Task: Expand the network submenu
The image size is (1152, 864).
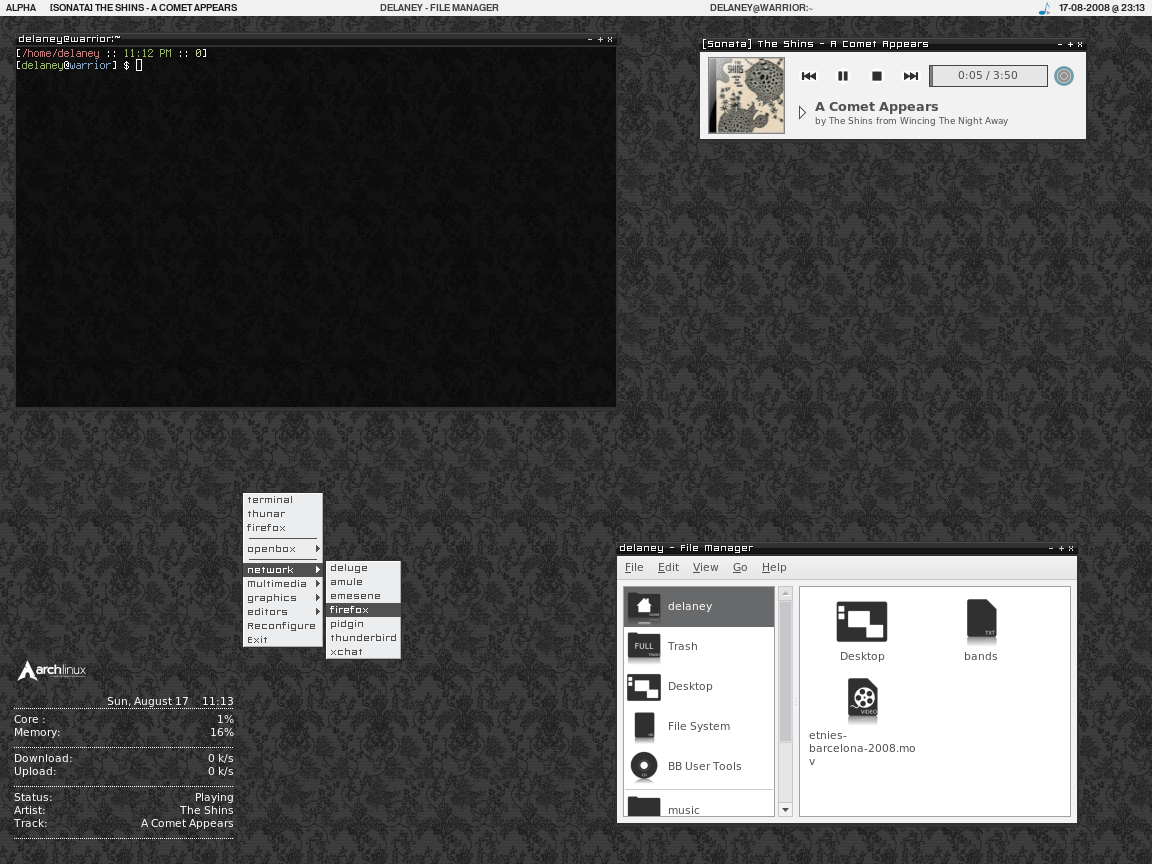Action: click(x=283, y=569)
